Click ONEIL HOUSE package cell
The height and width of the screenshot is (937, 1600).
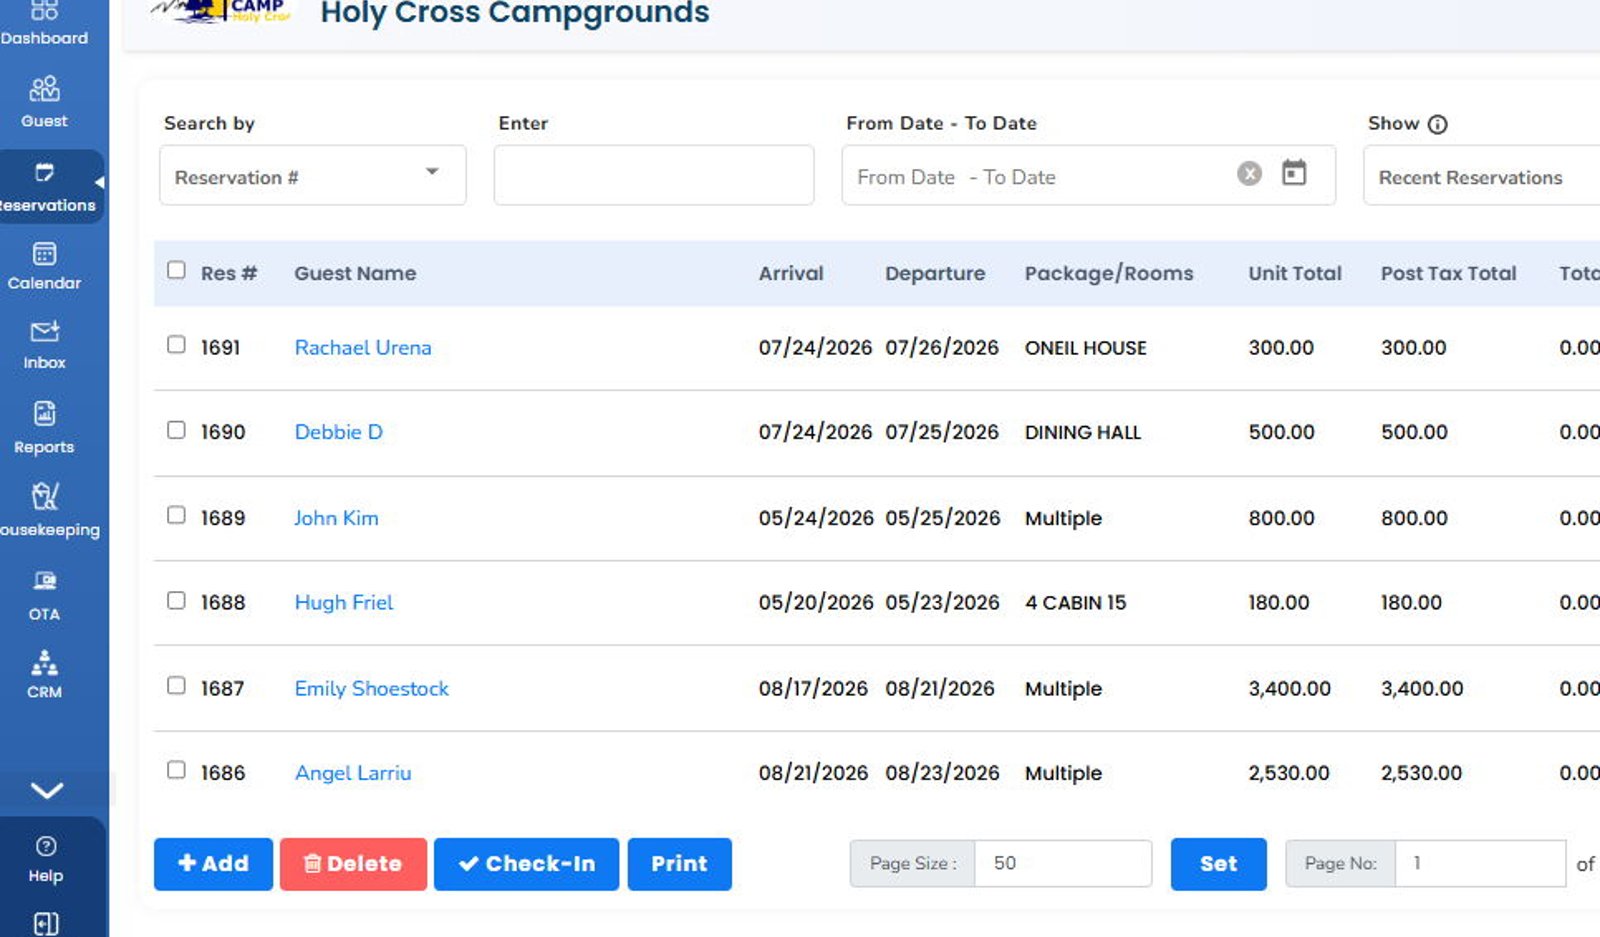tap(1086, 348)
